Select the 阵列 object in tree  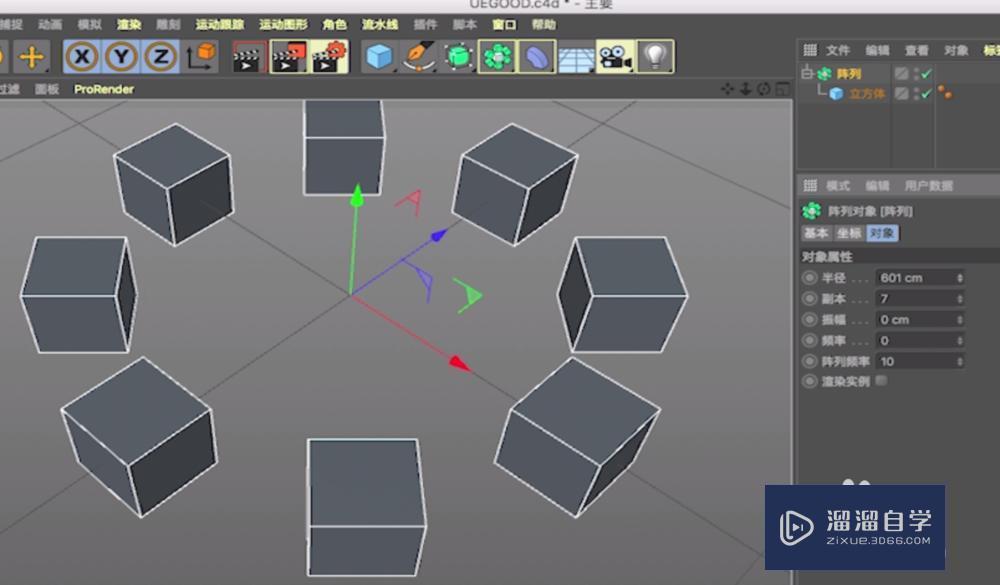tap(849, 74)
